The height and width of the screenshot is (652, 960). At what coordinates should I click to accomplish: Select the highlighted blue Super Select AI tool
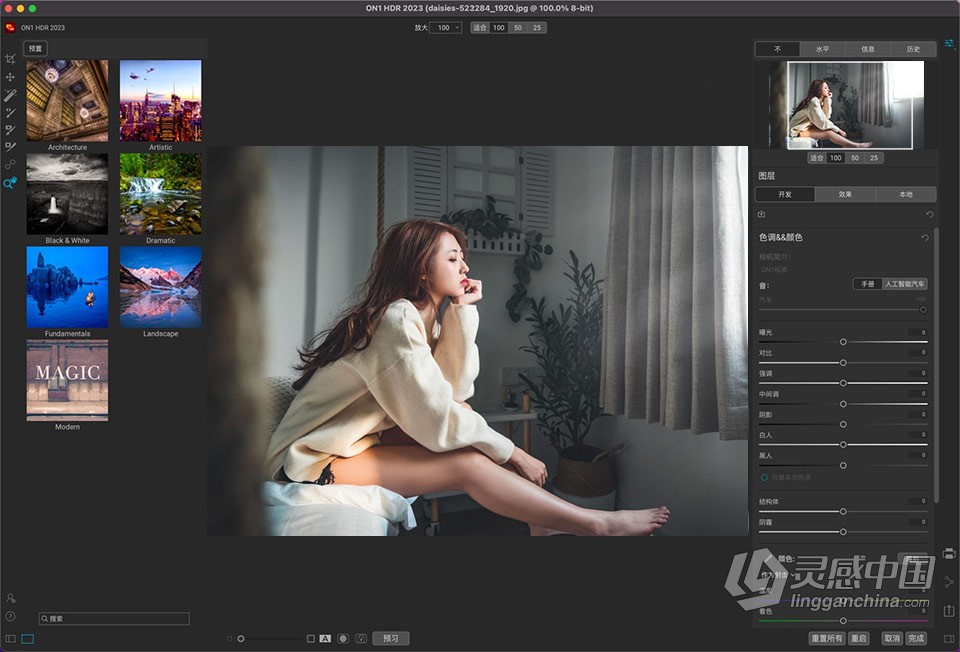12,183
